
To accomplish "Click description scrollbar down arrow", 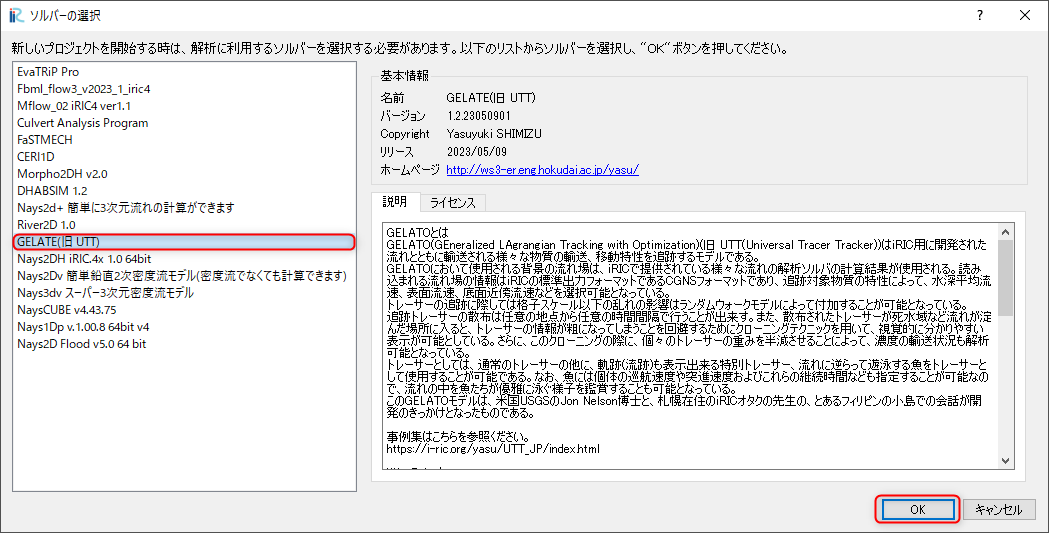I will point(1006,461).
